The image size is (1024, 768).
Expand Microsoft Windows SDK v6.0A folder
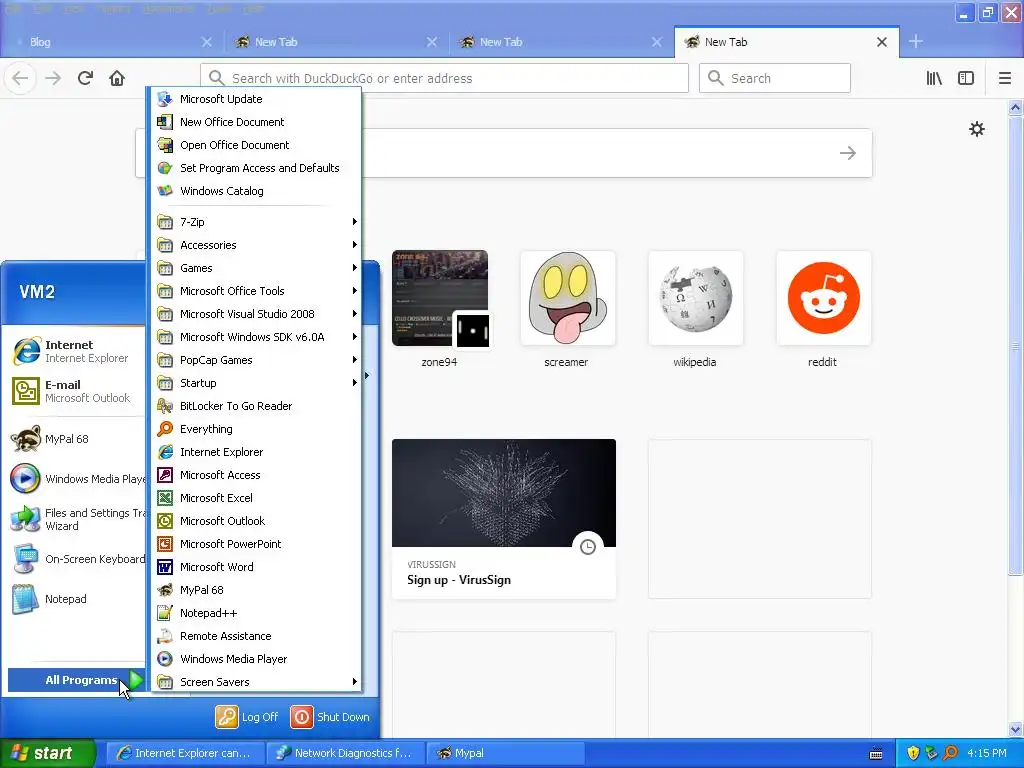click(256, 337)
